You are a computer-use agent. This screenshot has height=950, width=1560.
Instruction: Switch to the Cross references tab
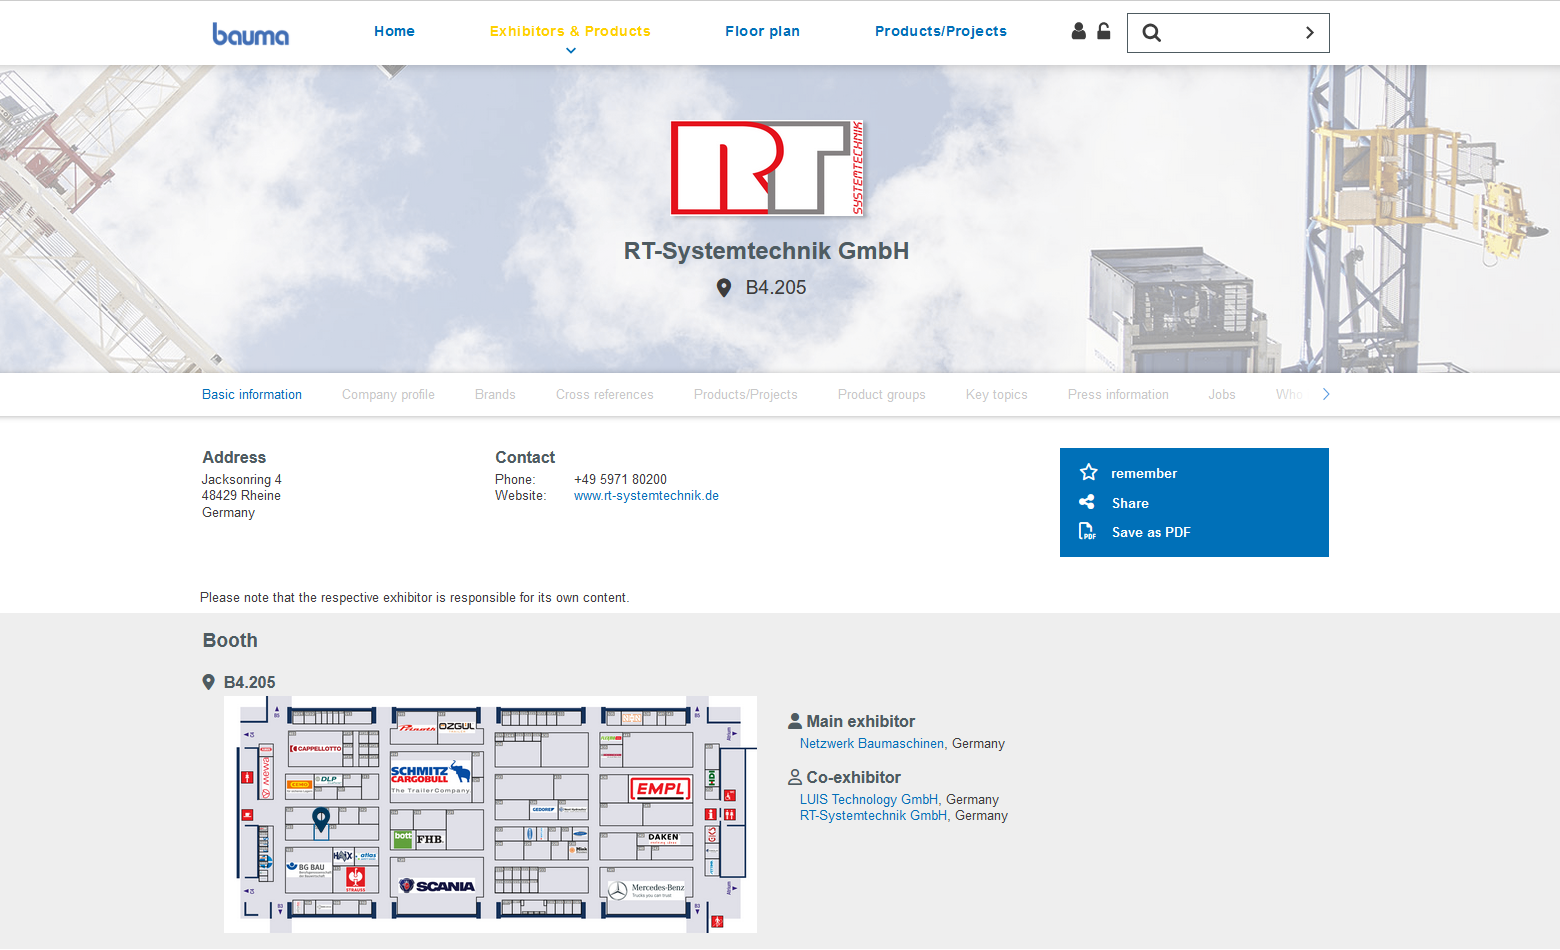click(605, 394)
